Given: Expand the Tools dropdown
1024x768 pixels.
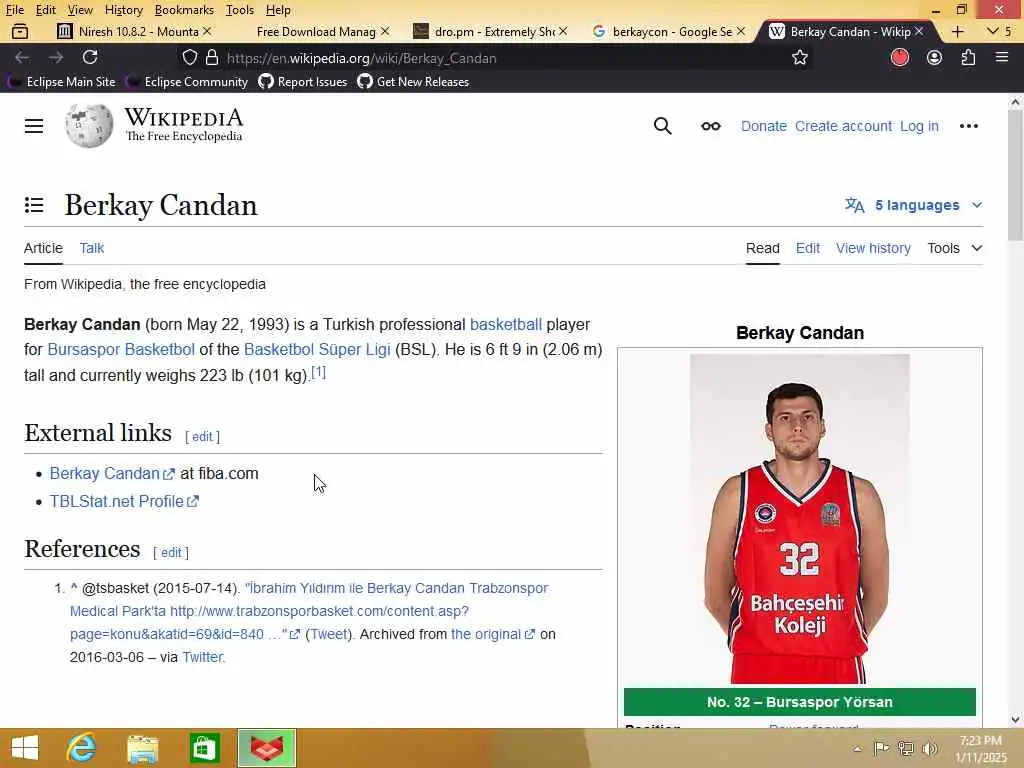Looking at the screenshot, I should pyautogui.click(x=955, y=248).
